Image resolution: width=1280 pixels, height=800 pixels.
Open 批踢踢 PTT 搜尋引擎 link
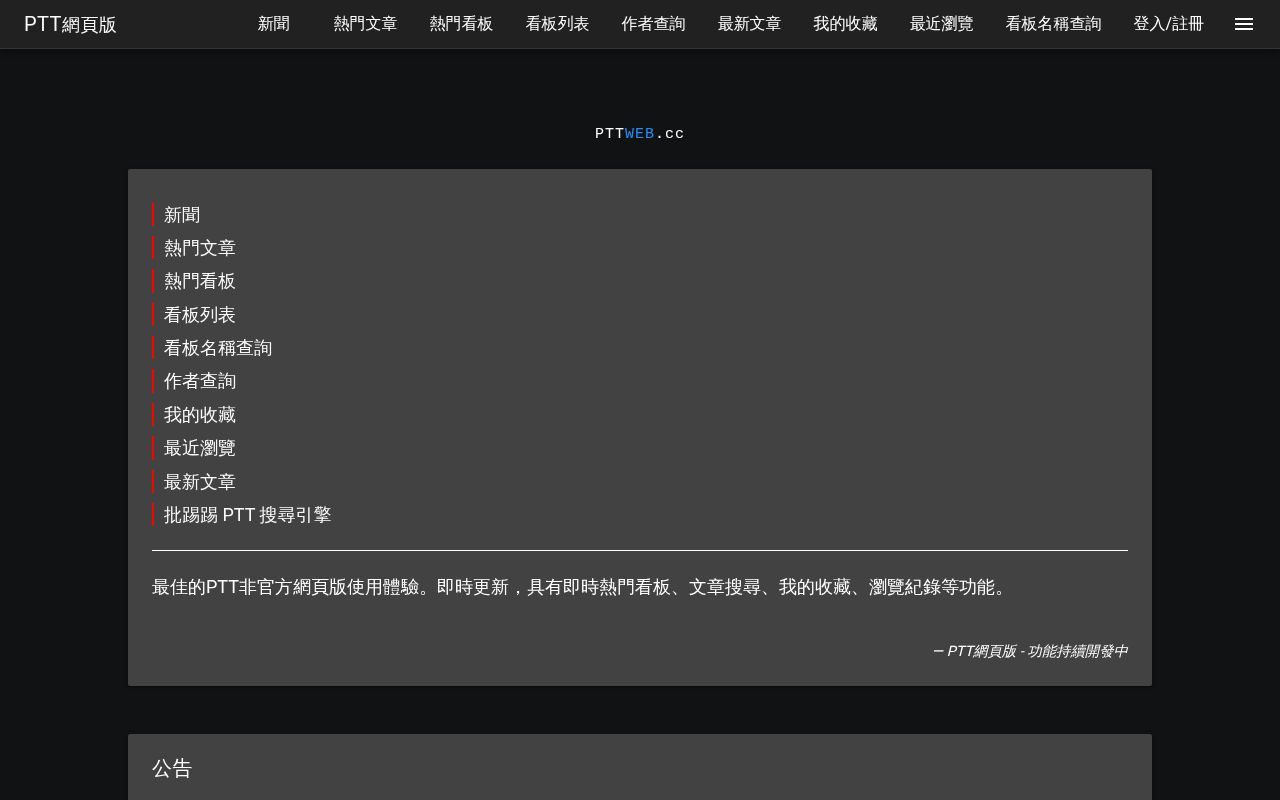pos(247,515)
